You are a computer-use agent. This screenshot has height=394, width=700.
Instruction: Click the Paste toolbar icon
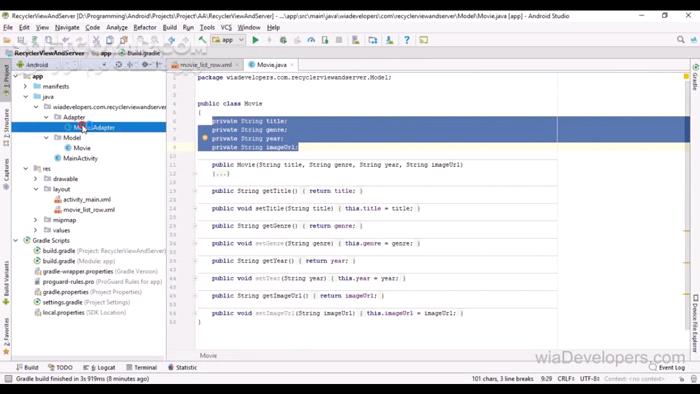(124, 40)
